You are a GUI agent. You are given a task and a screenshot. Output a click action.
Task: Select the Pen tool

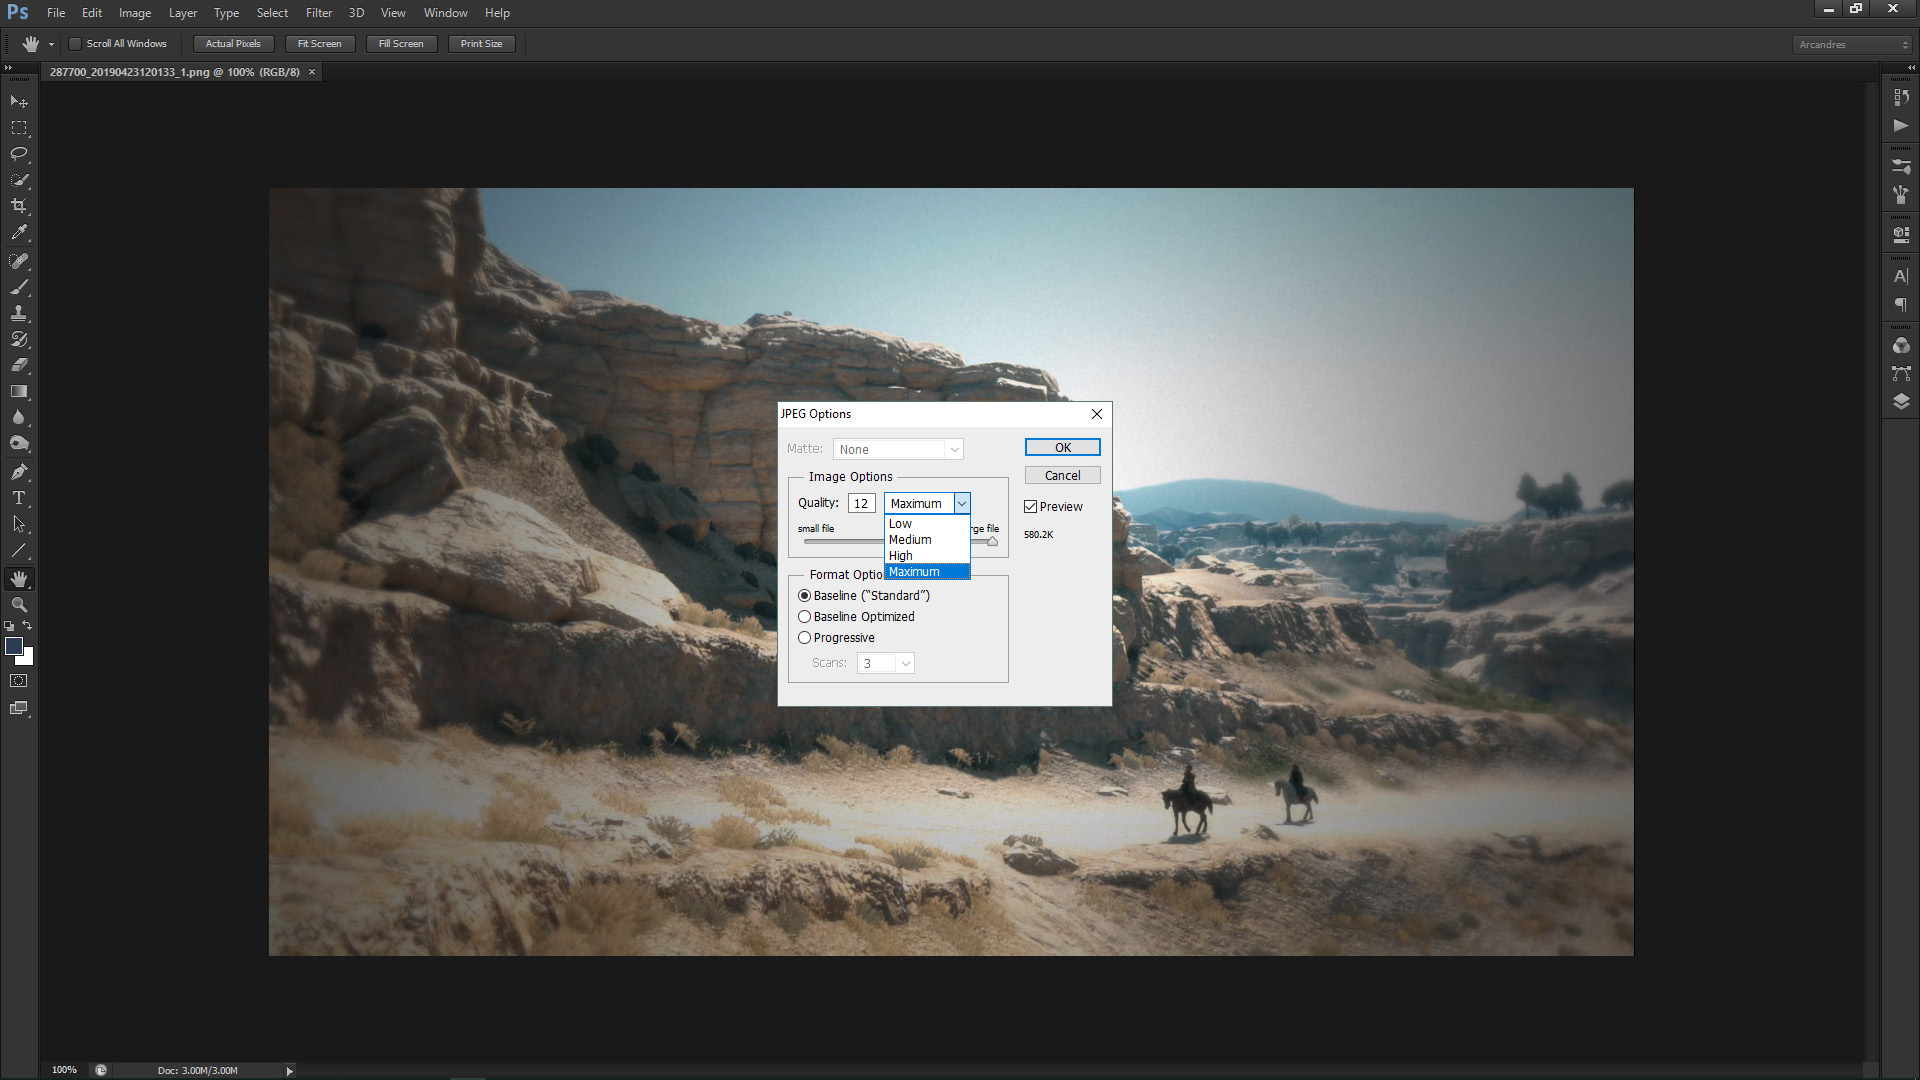click(x=19, y=472)
